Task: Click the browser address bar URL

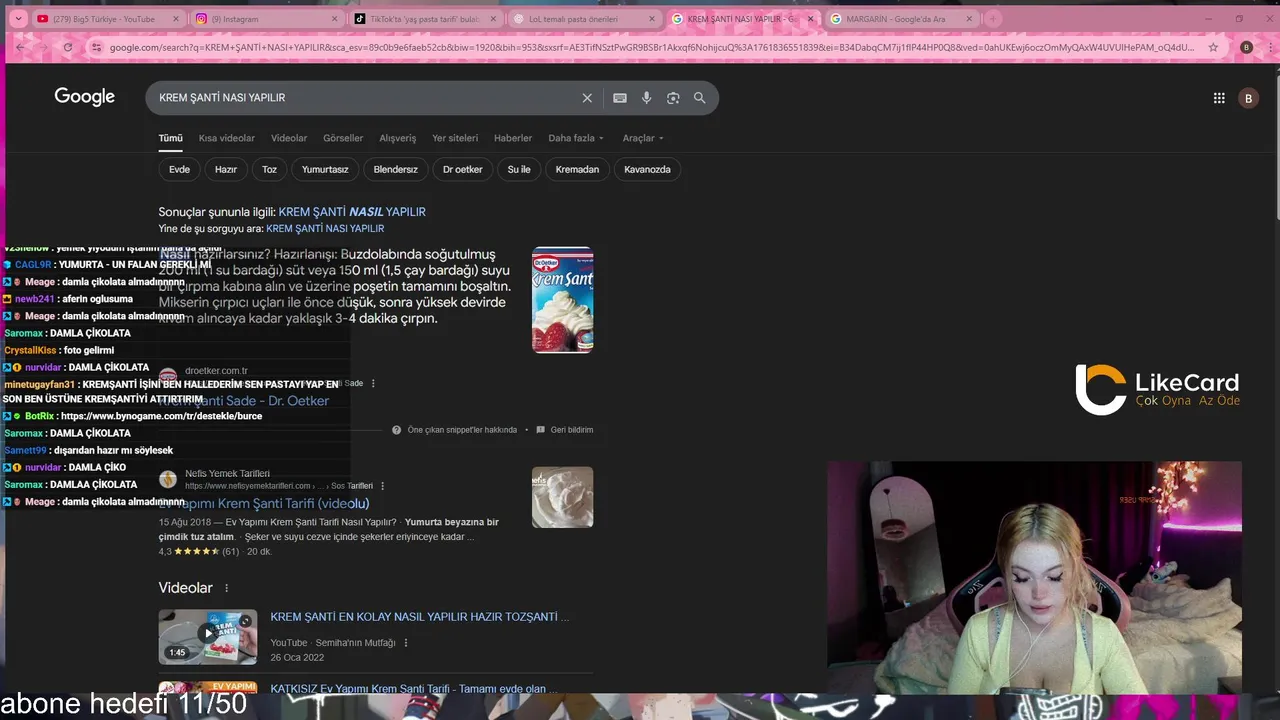Action: (650, 47)
